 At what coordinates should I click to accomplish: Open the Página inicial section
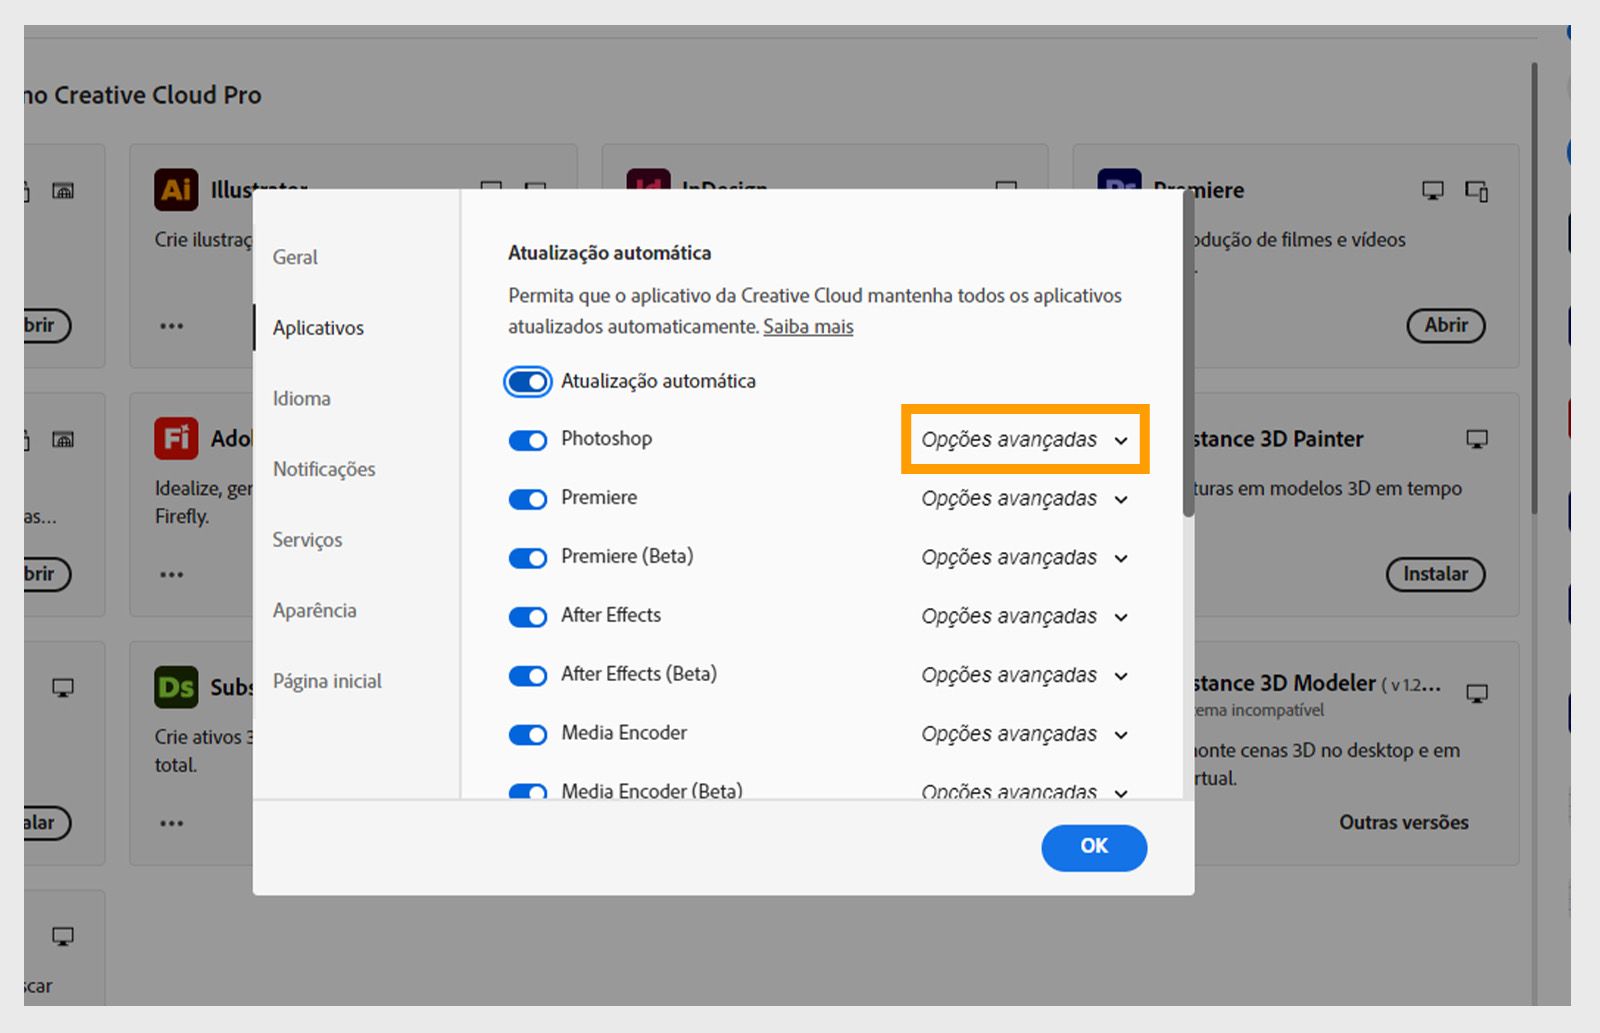click(x=327, y=681)
